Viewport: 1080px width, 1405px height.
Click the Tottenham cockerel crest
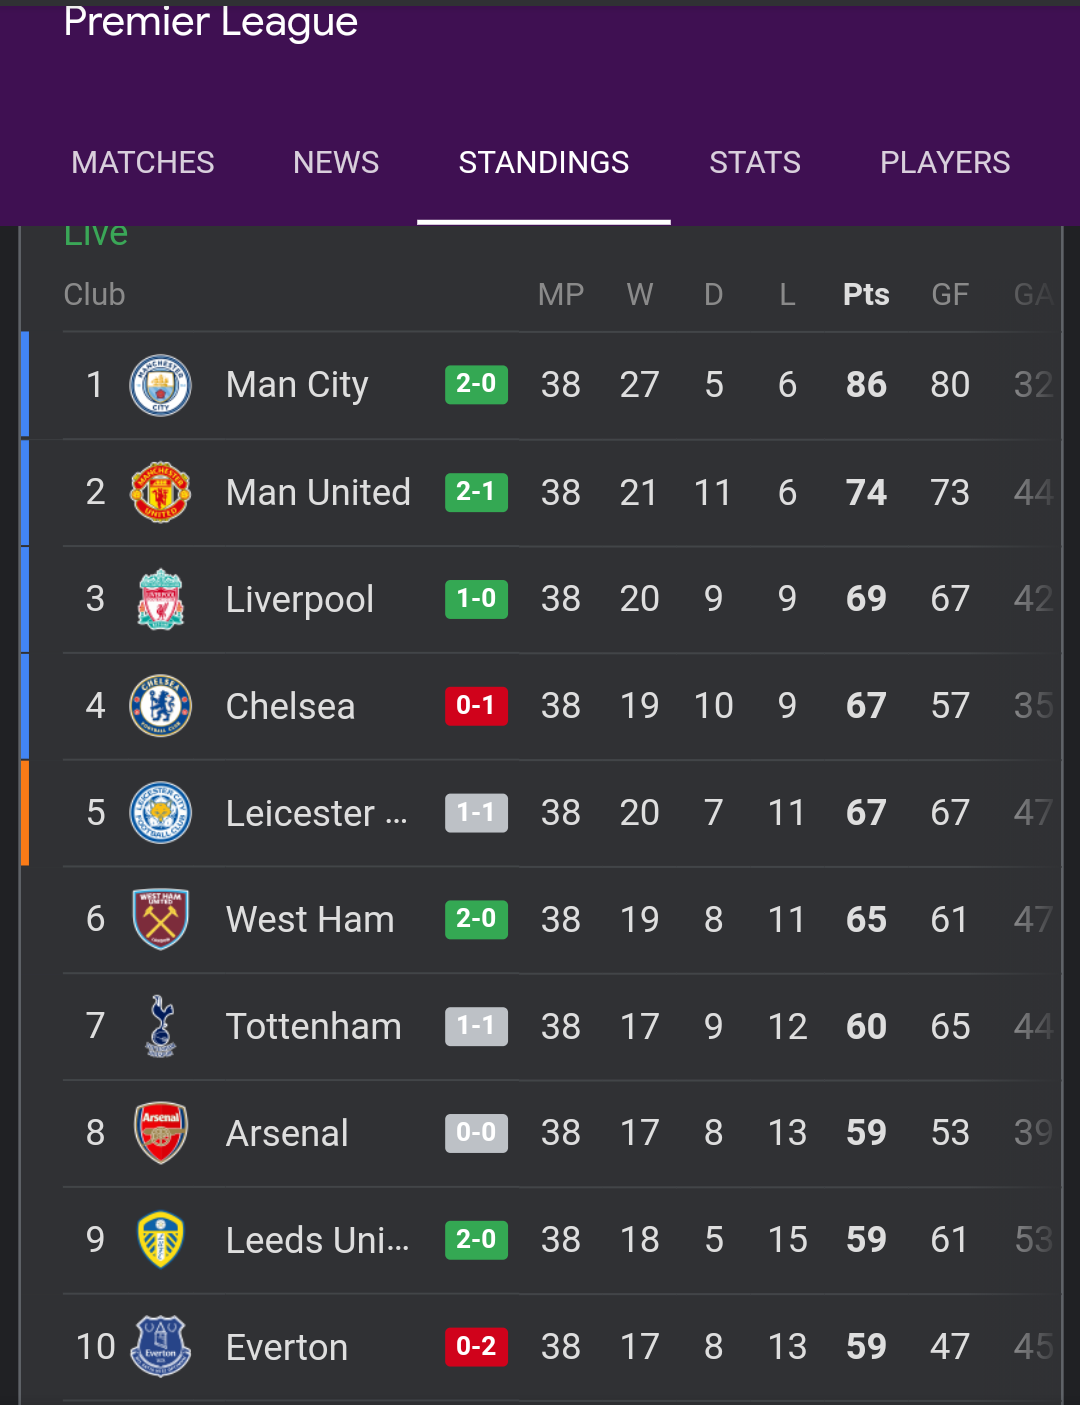160,1026
